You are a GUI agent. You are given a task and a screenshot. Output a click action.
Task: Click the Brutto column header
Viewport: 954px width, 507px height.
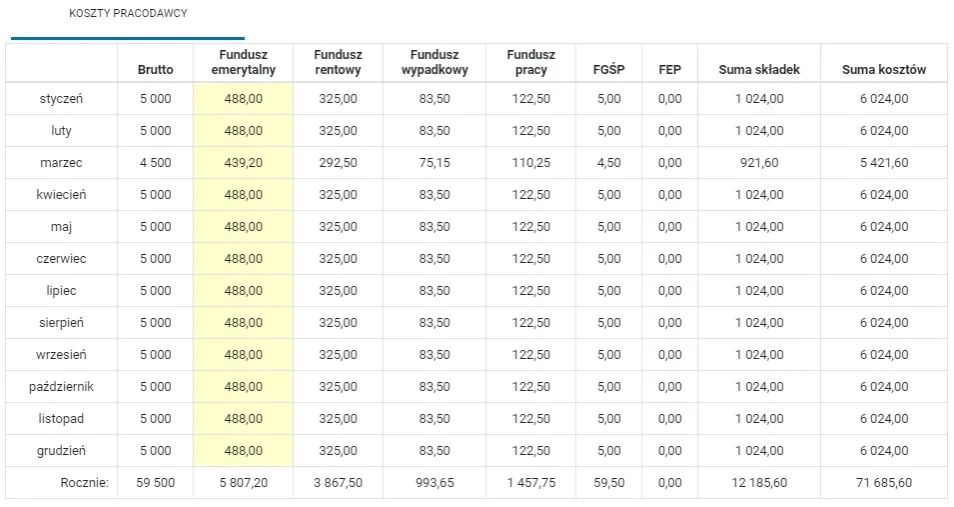pyautogui.click(x=155, y=70)
